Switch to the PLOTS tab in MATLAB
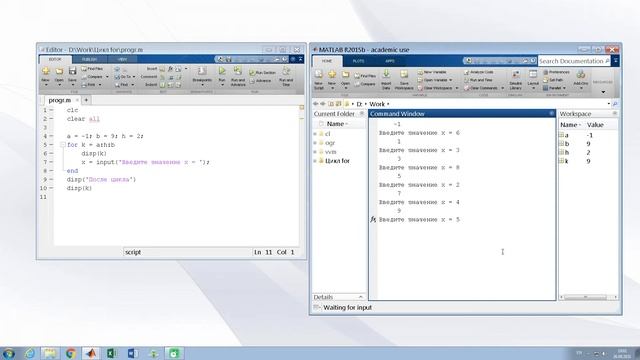The image size is (640, 360). [358, 61]
